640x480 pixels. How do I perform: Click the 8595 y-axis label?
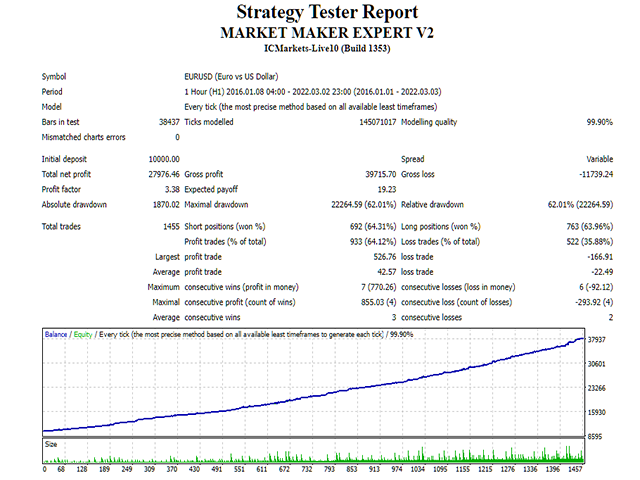(x=595, y=436)
